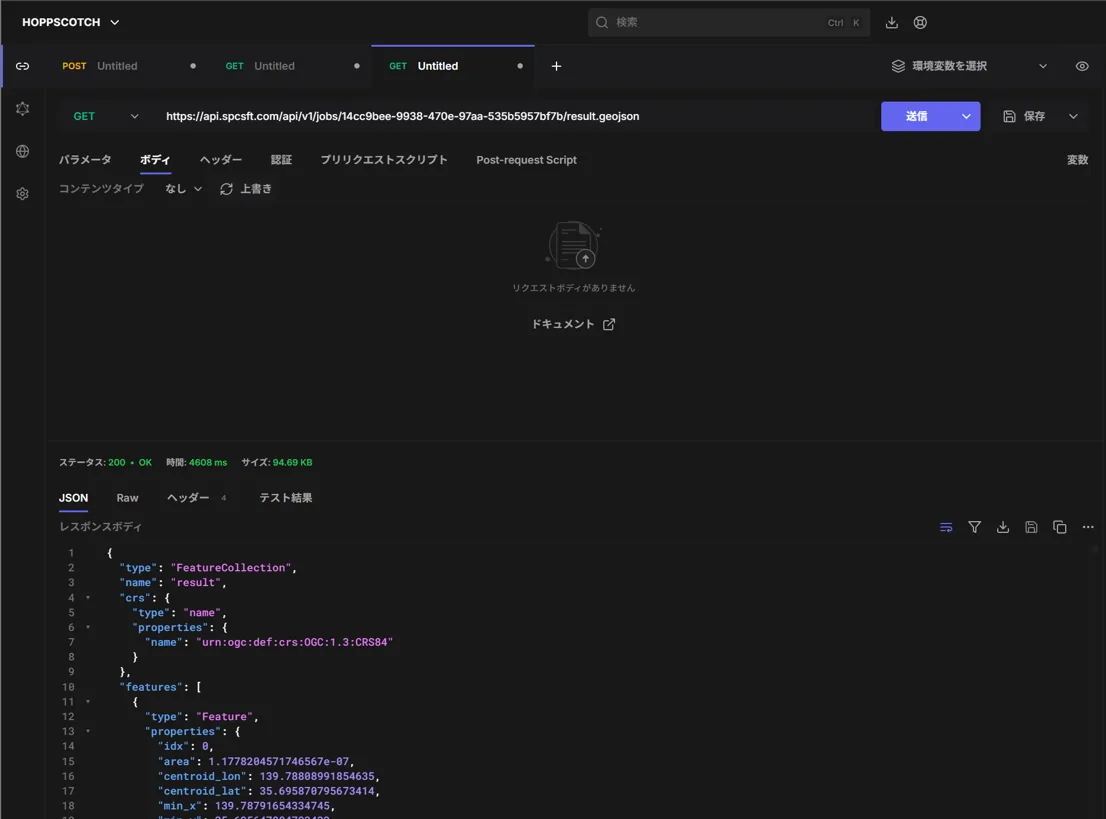Collapse the feature object at line 11
Image resolution: width=1106 pixels, height=819 pixels.
(88, 702)
